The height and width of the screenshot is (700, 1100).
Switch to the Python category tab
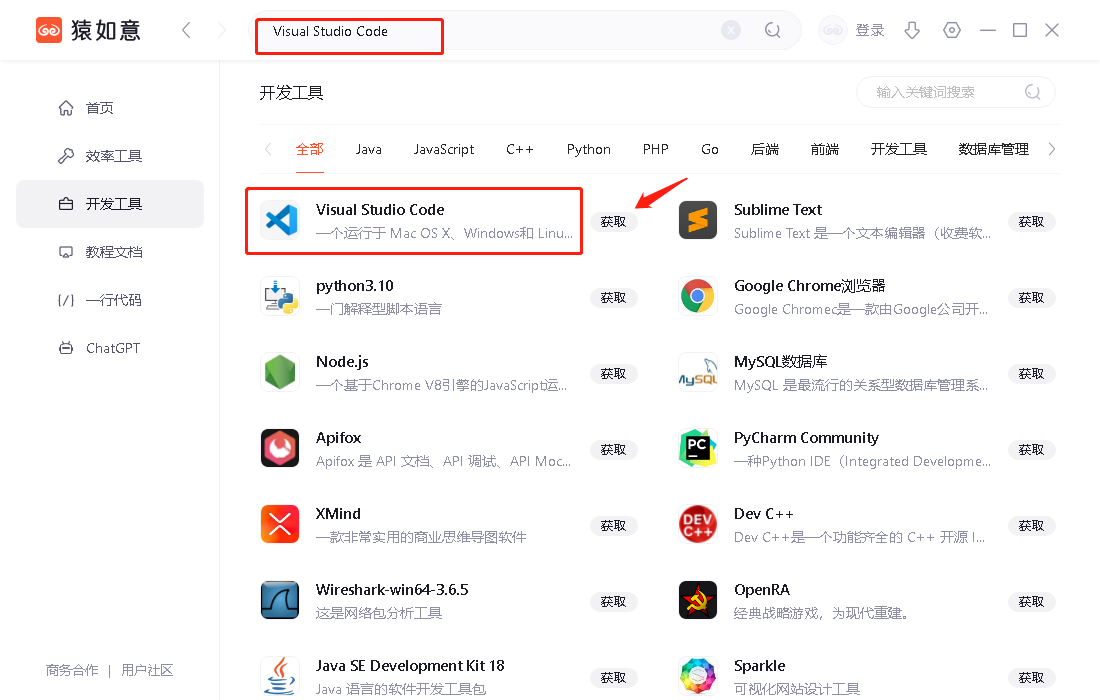point(588,148)
